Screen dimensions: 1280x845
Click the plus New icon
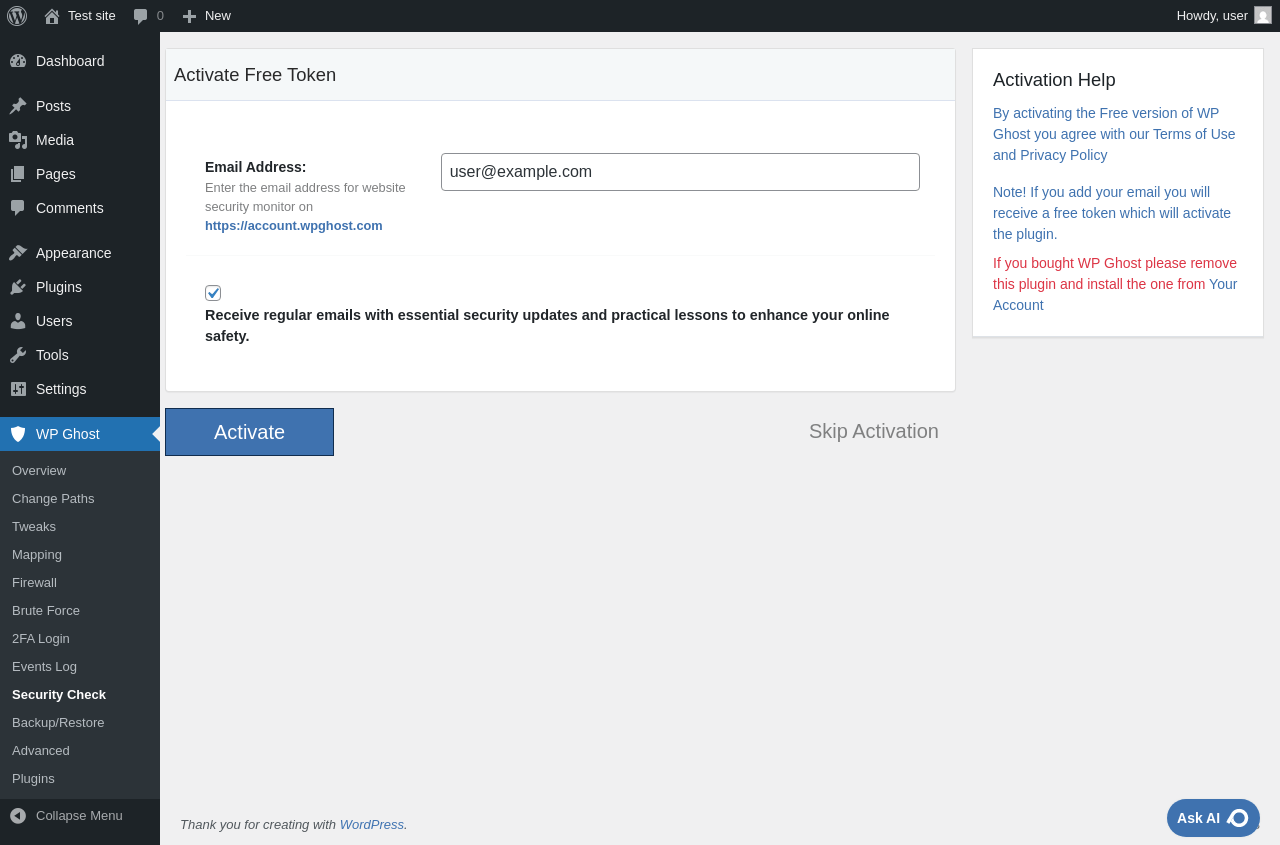[189, 16]
